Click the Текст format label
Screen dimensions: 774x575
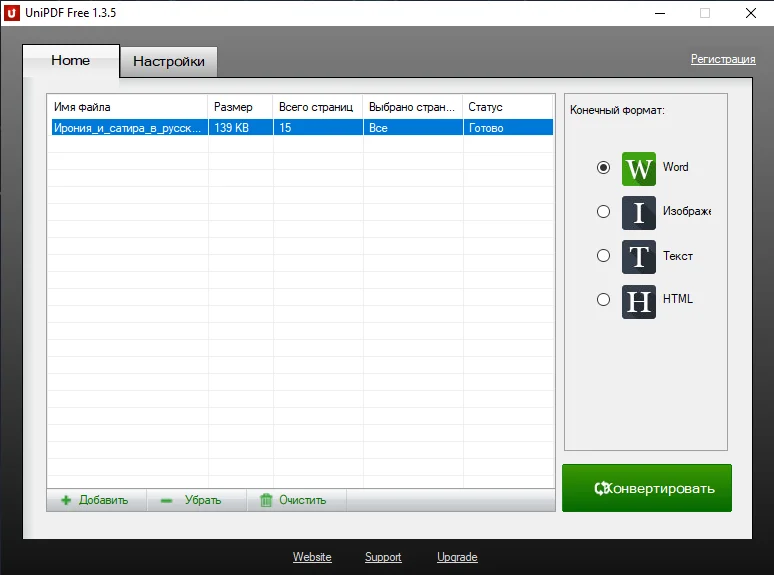[678, 256]
